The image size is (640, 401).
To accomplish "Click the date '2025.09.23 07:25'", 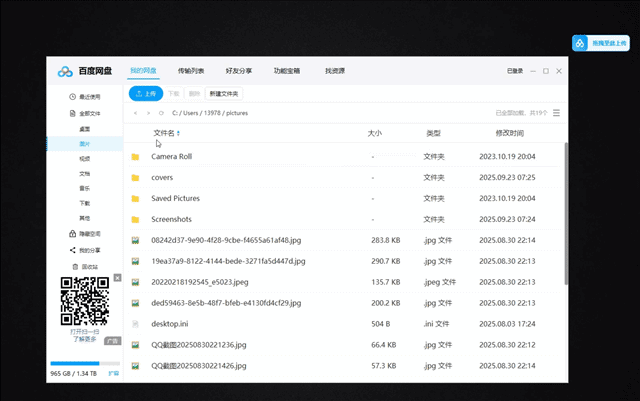I will (507, 178).
